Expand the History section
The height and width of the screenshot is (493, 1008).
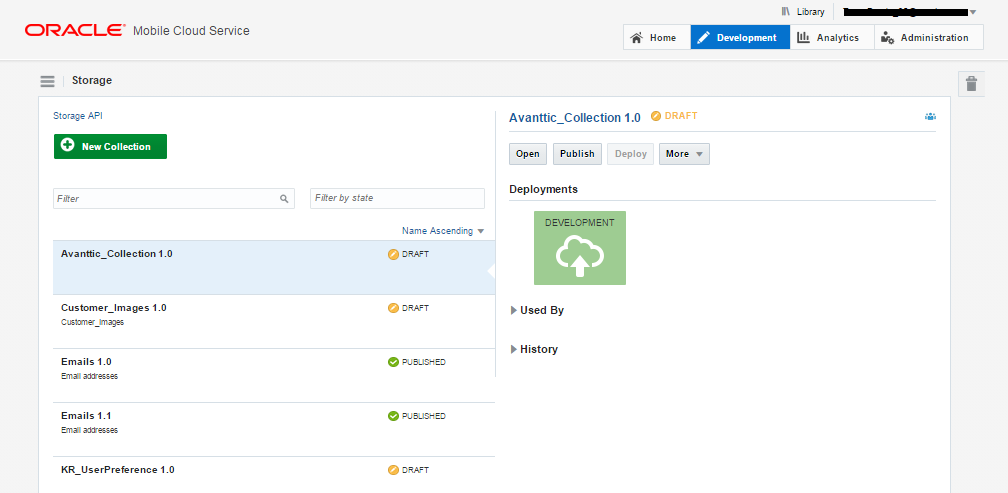click(x=534, y=349)
